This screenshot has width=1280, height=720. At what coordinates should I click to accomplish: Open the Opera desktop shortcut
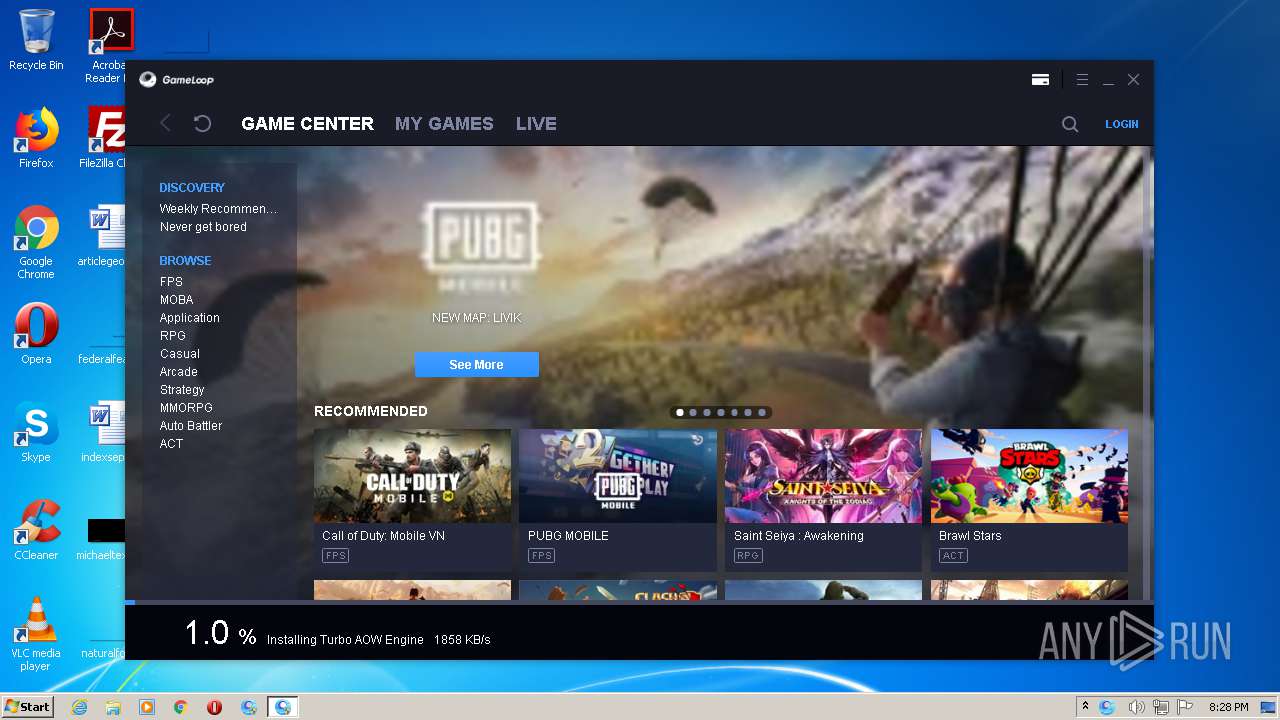click(36, 333)
